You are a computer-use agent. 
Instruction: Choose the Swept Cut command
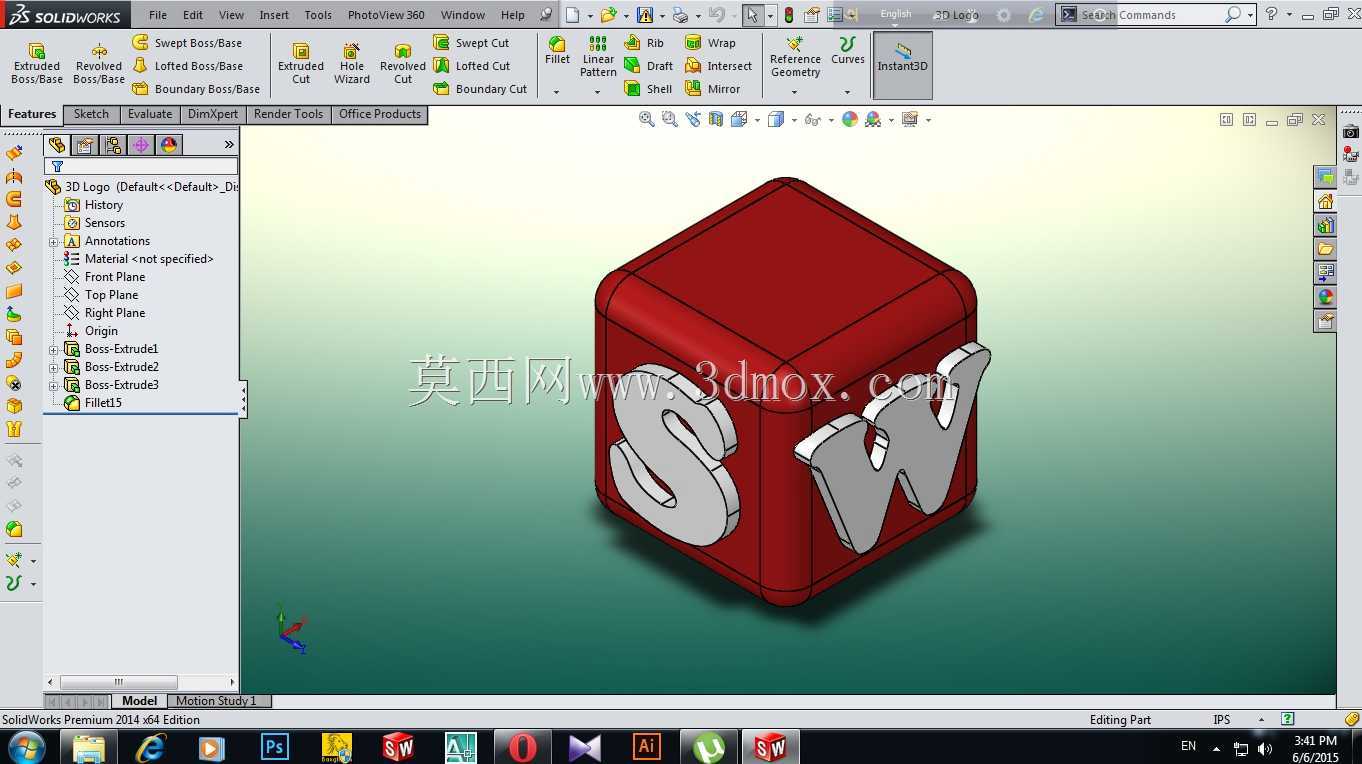coord(471,43)
